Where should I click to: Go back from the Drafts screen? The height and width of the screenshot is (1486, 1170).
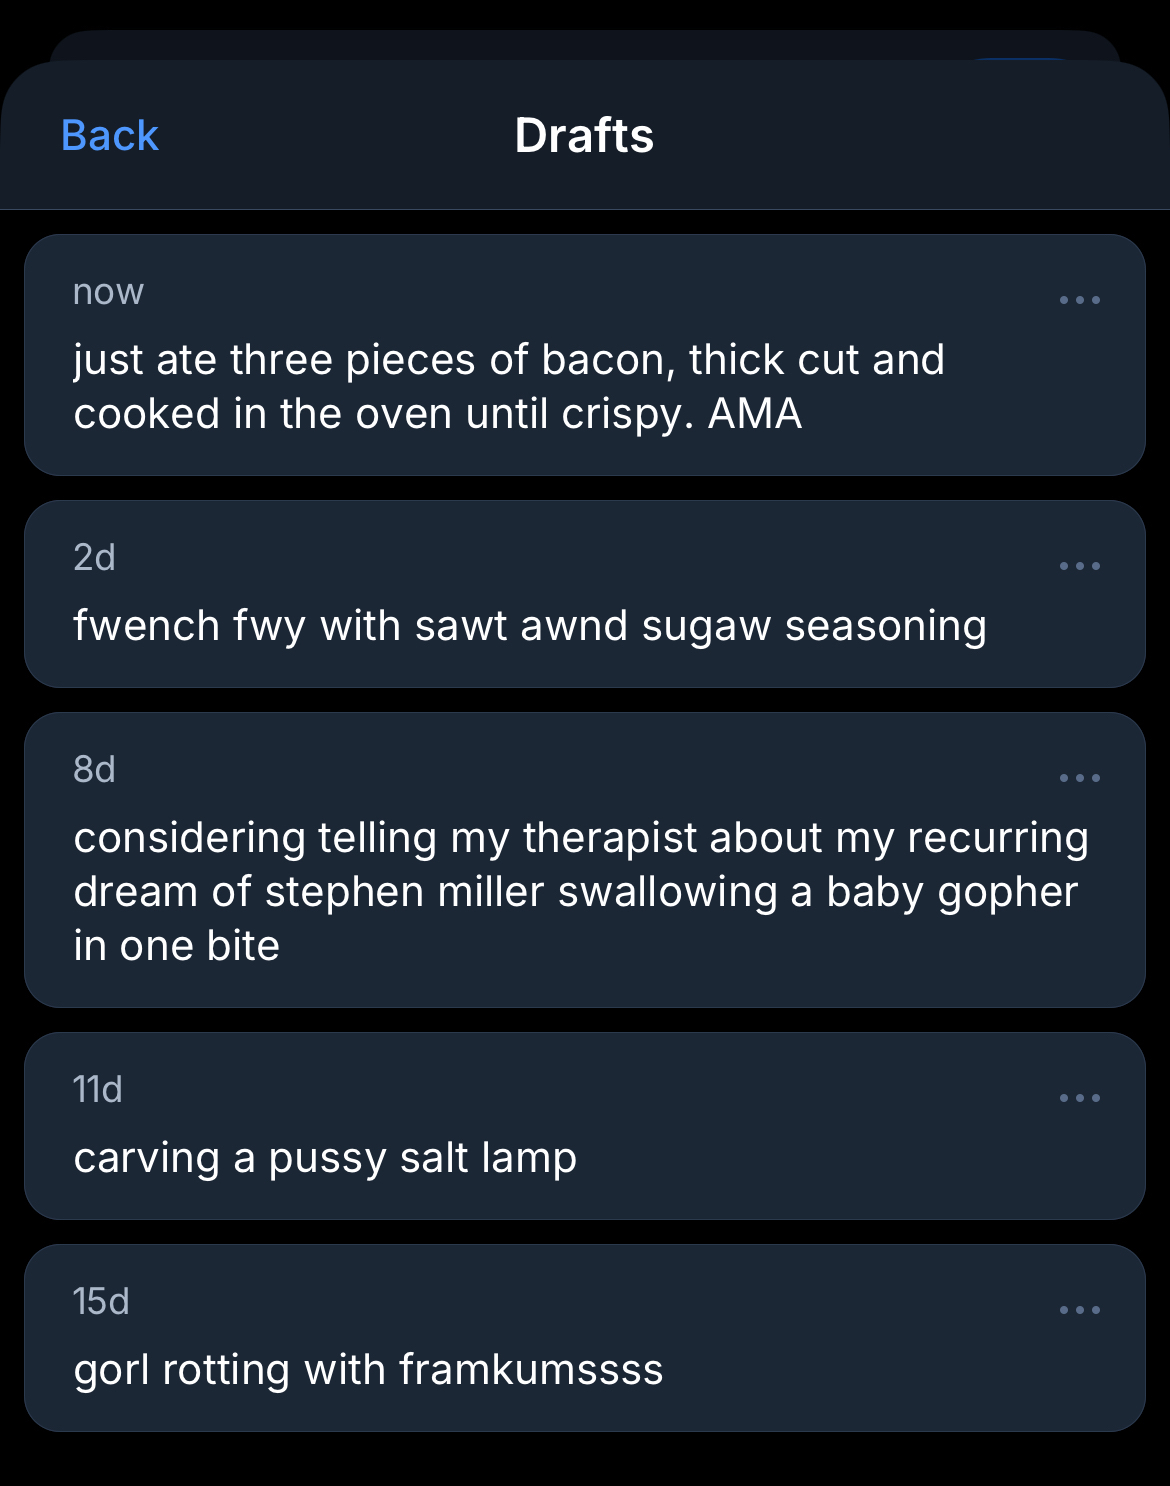tap(110, 136)
